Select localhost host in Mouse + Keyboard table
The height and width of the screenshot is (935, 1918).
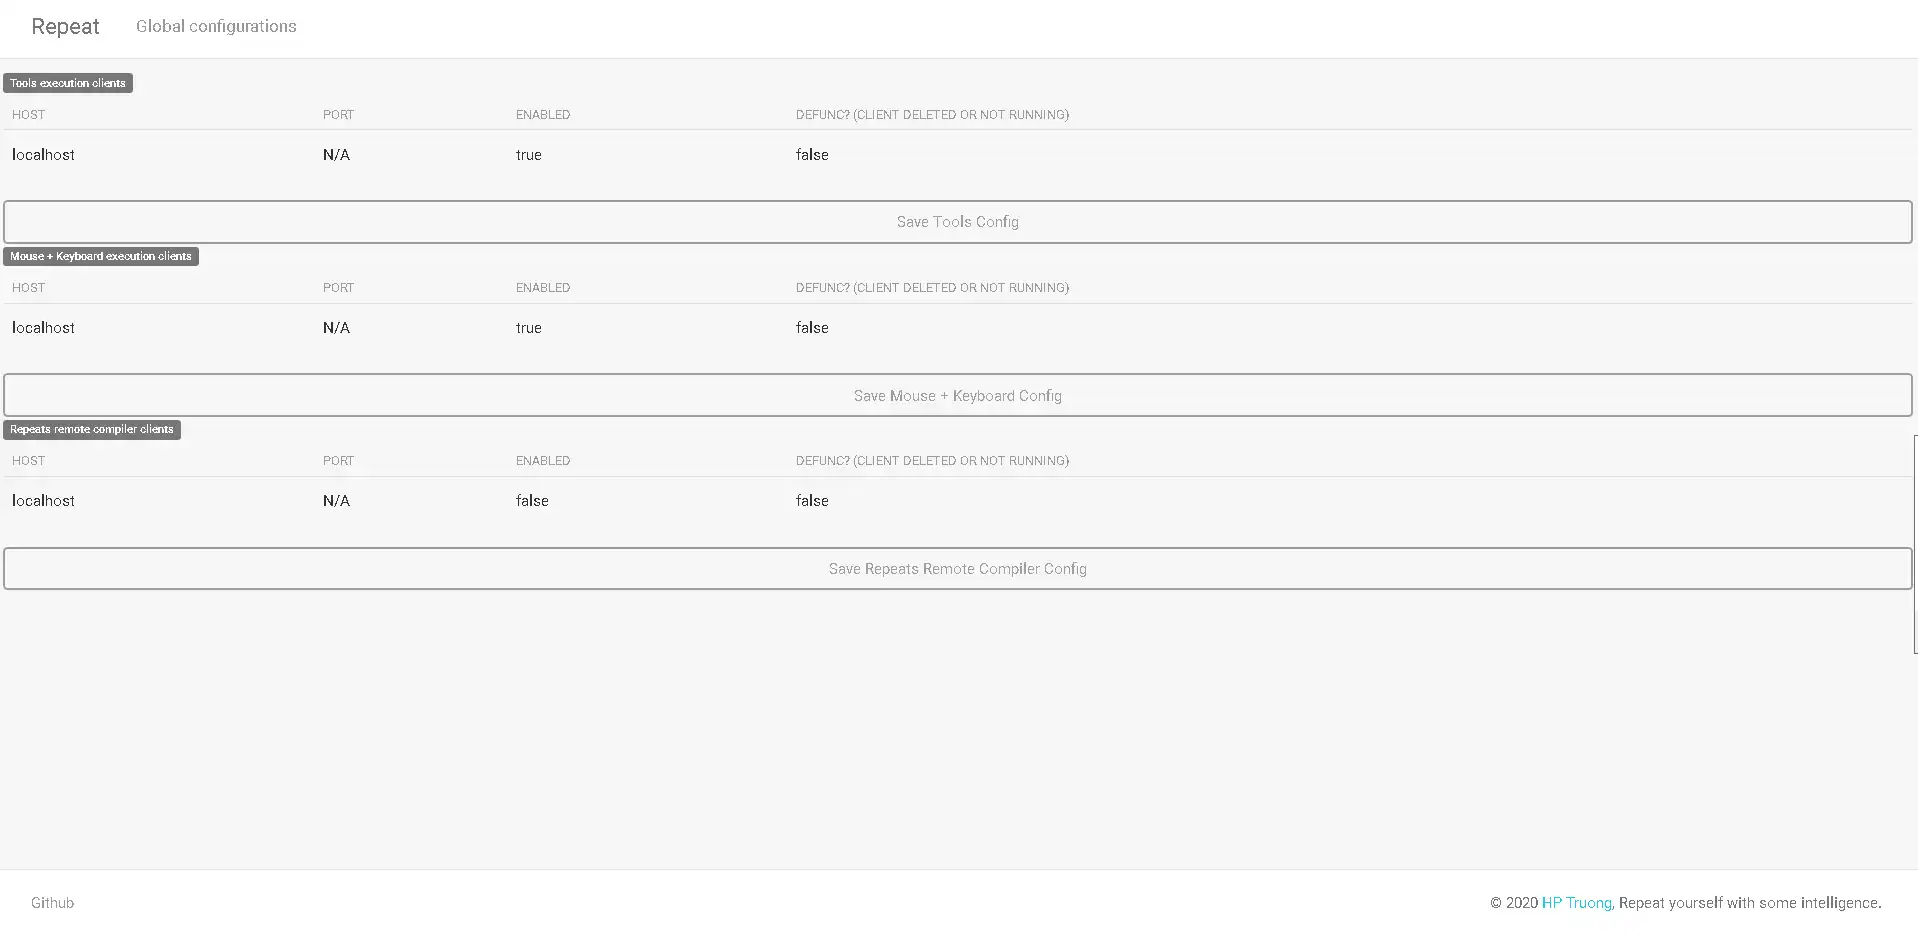[x=43, y=328]
